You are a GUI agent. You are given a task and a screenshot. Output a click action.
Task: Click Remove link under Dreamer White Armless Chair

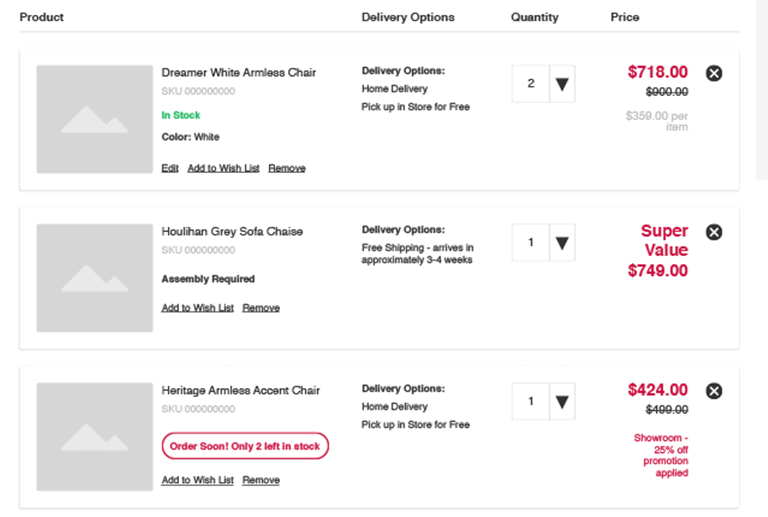(x=287, y=168)
